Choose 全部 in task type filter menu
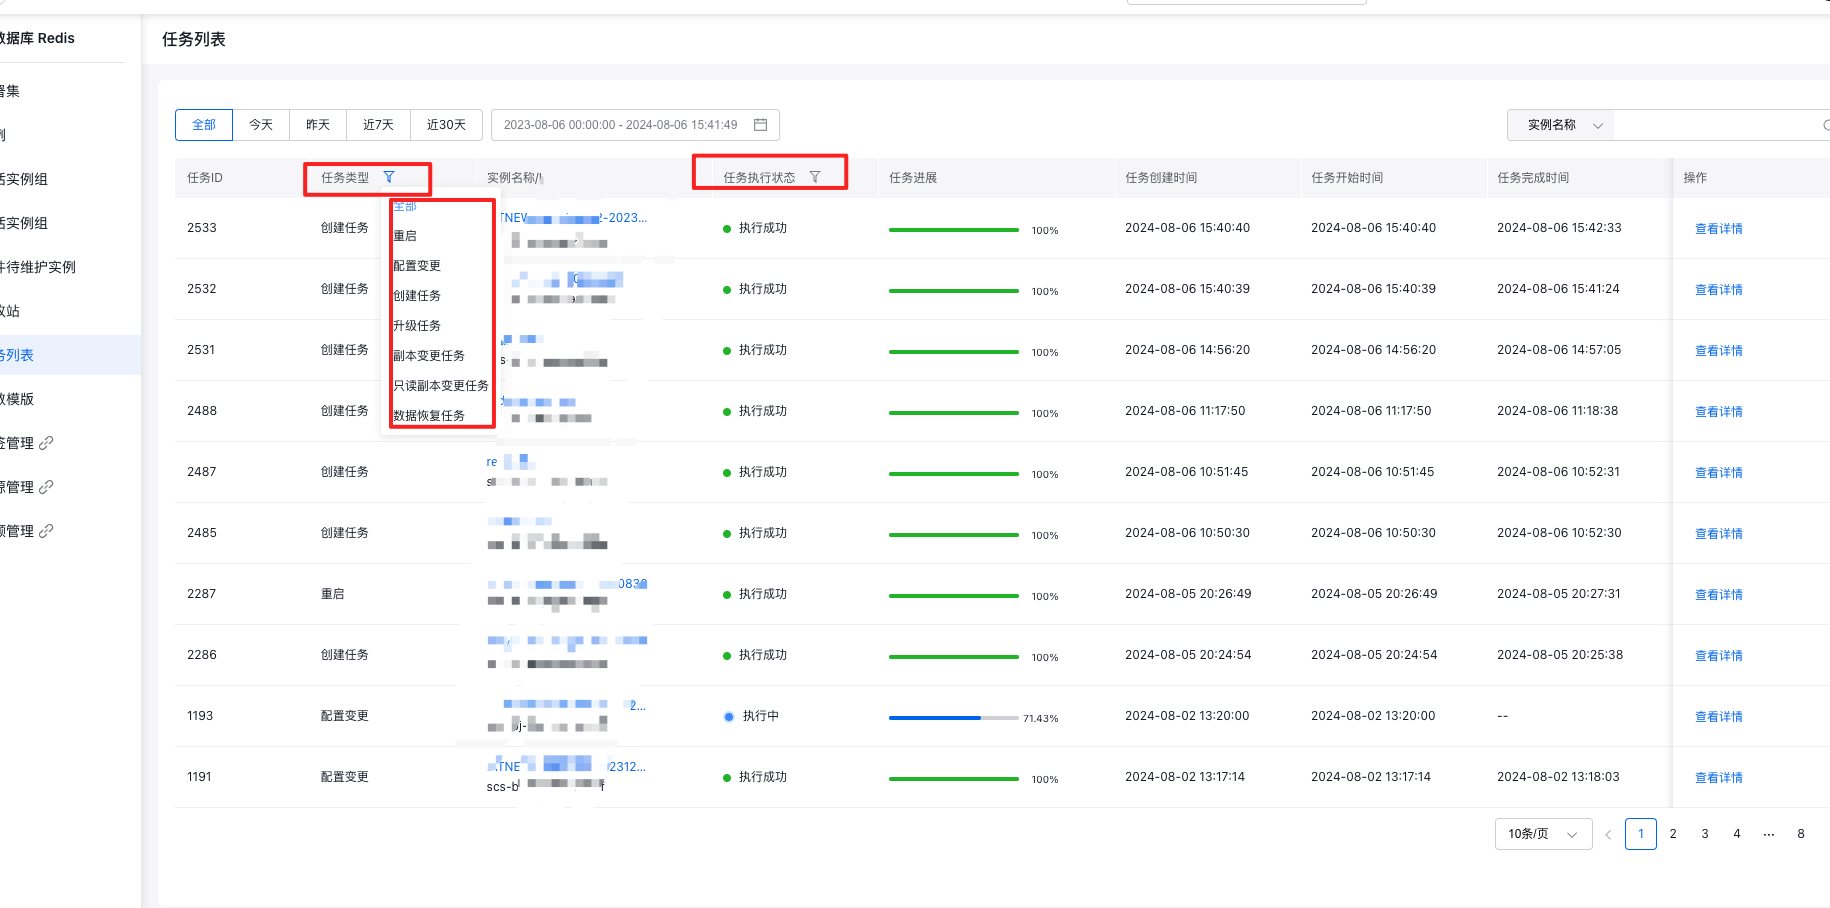The width and height of the screenshot is (1830, 908). (x=405, y=206)
